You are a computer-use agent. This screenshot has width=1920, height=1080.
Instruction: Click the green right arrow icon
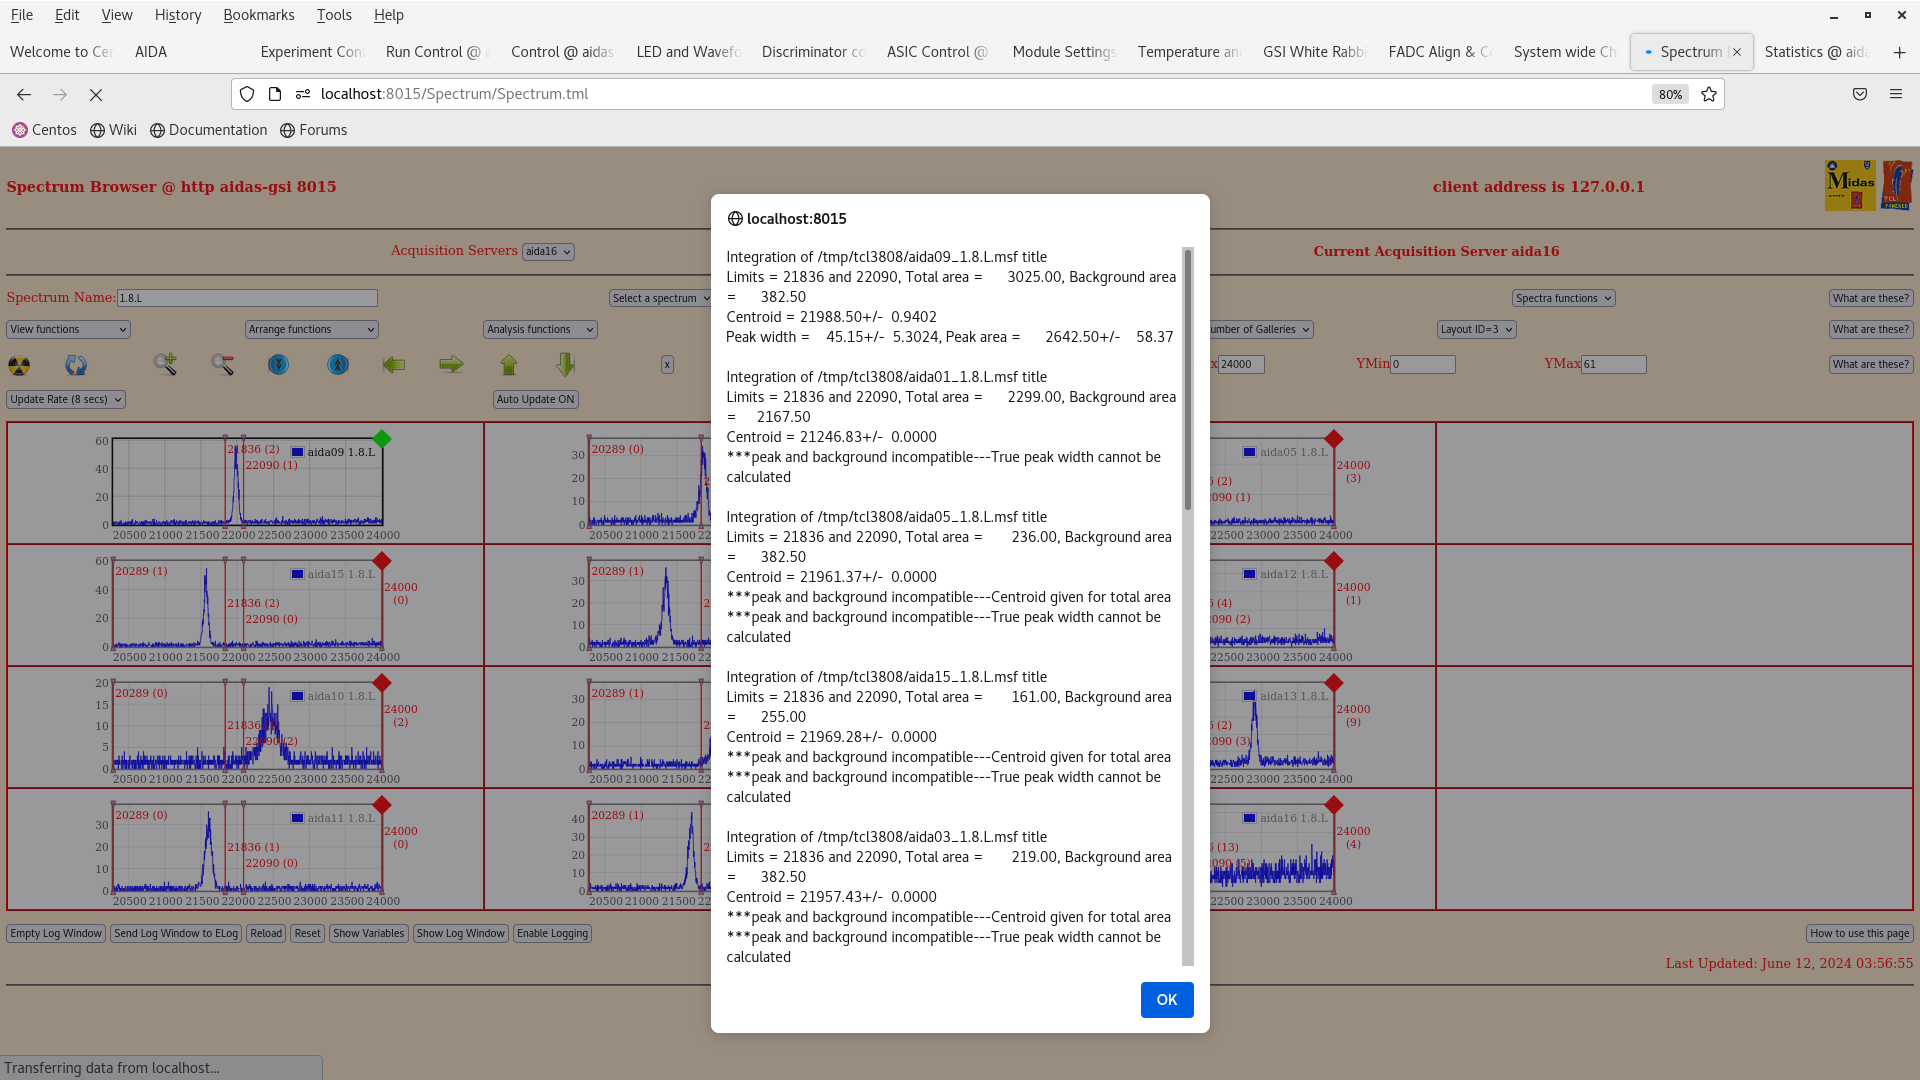451,365
